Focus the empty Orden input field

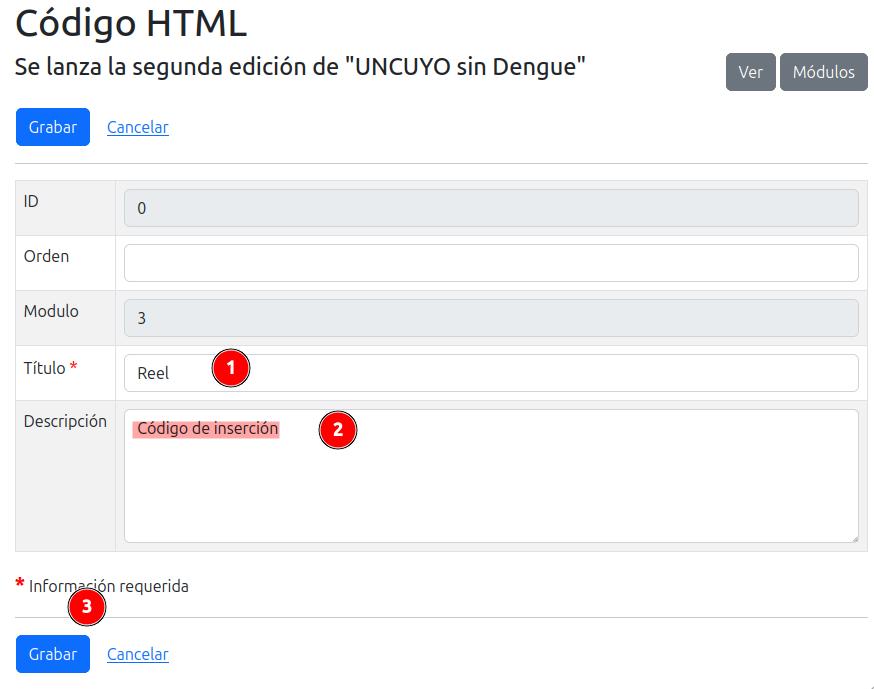tap(490, 263)
